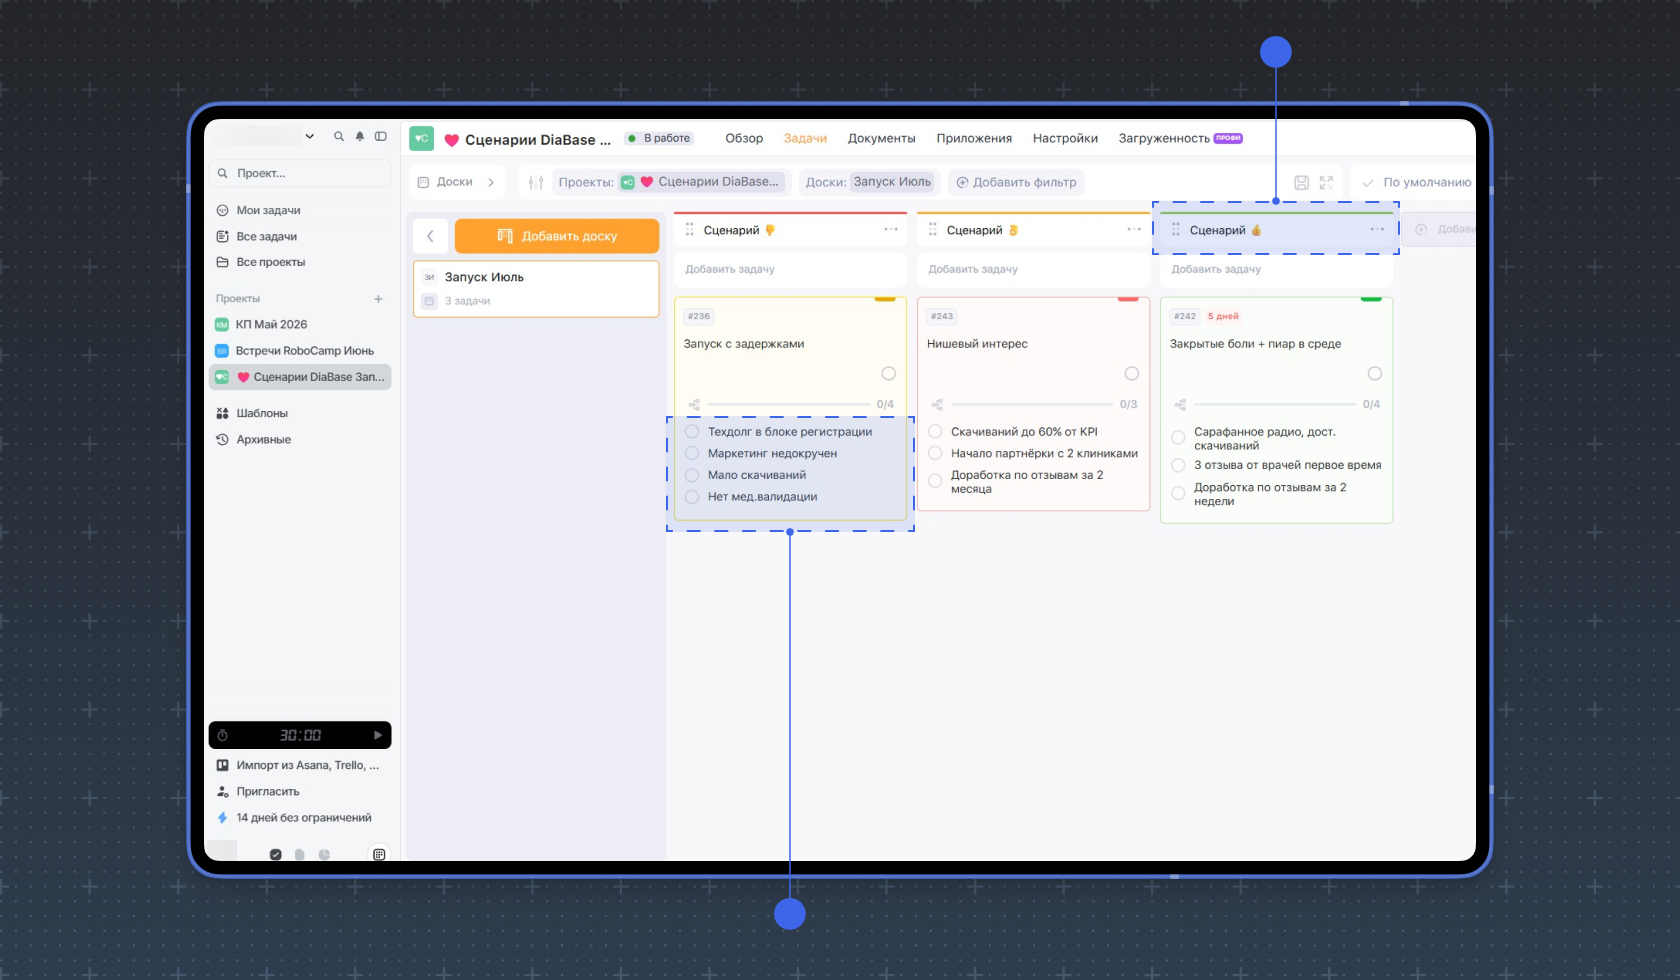Grab drag handle of thumbs-up Сценарий column
The width and height of the screenshot is (1680, 980).
[1175, 230]
